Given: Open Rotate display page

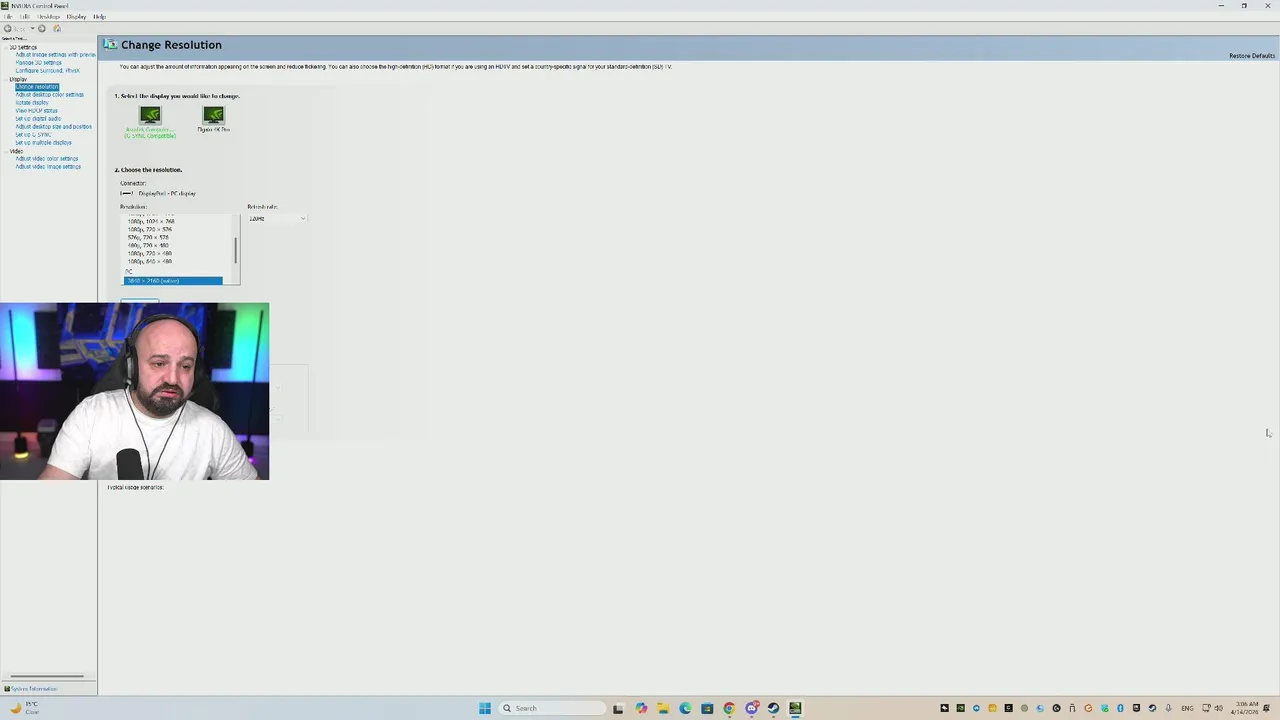Looking at the screenshot, I should tap(31, 103).
